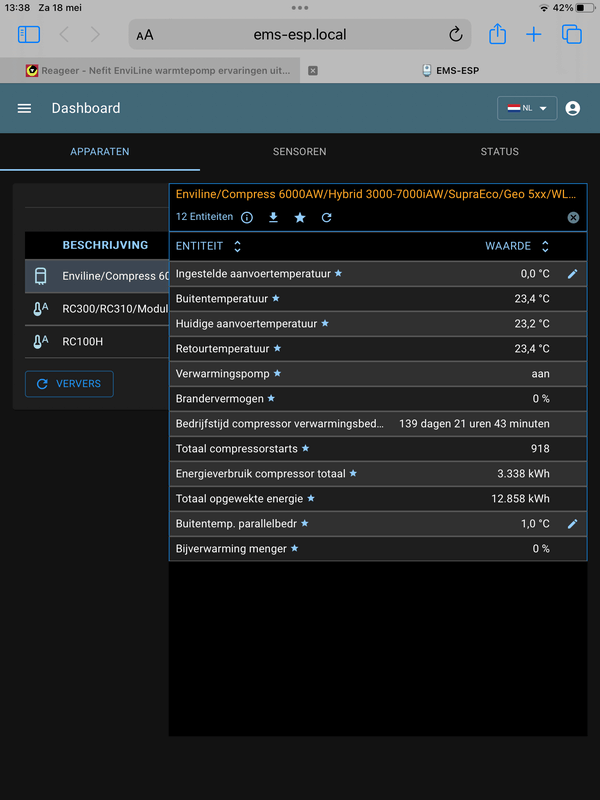This screenshot has height=800, width=600.
Task: Open the user account profile icon
Action: (572, 108)
